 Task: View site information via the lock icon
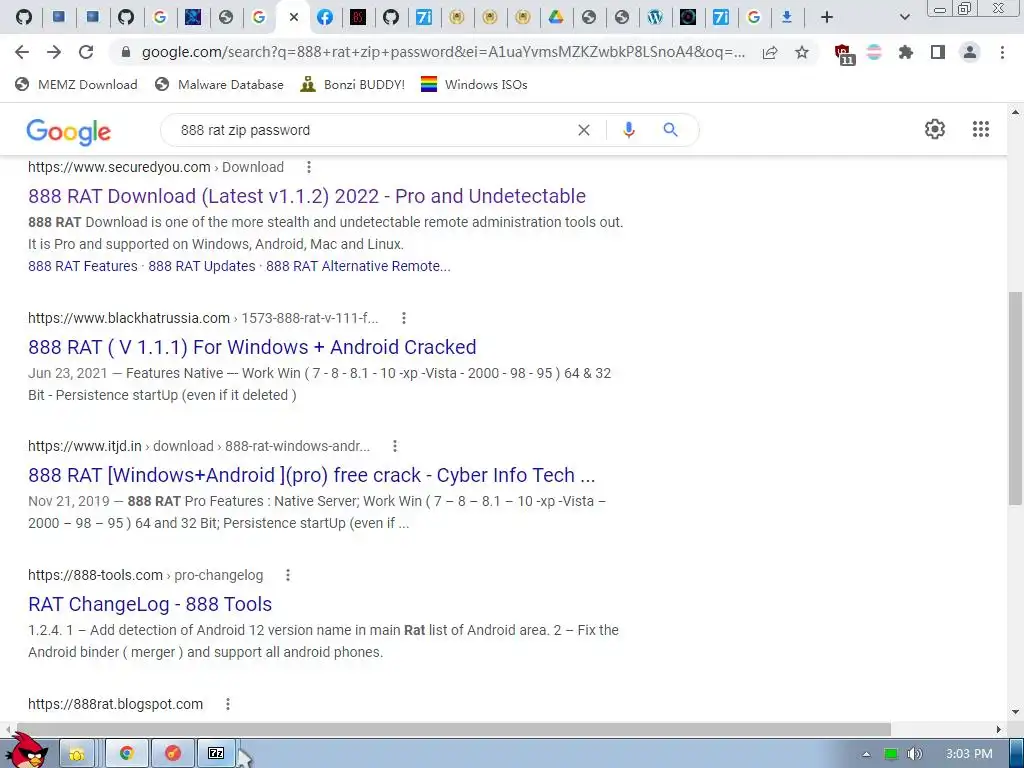tap(126, 52)
